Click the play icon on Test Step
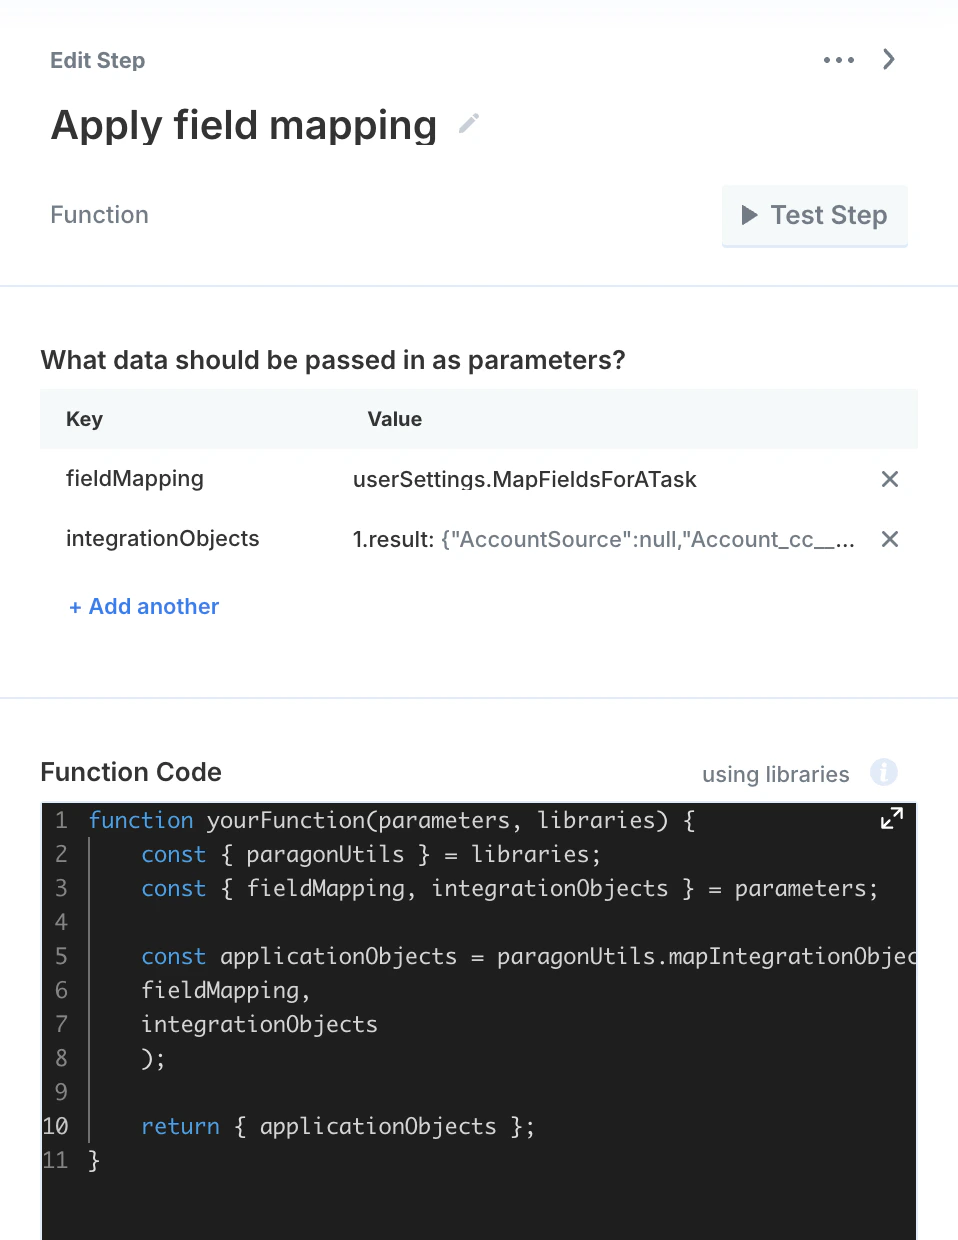958x1240 pixels. point(750,214)
